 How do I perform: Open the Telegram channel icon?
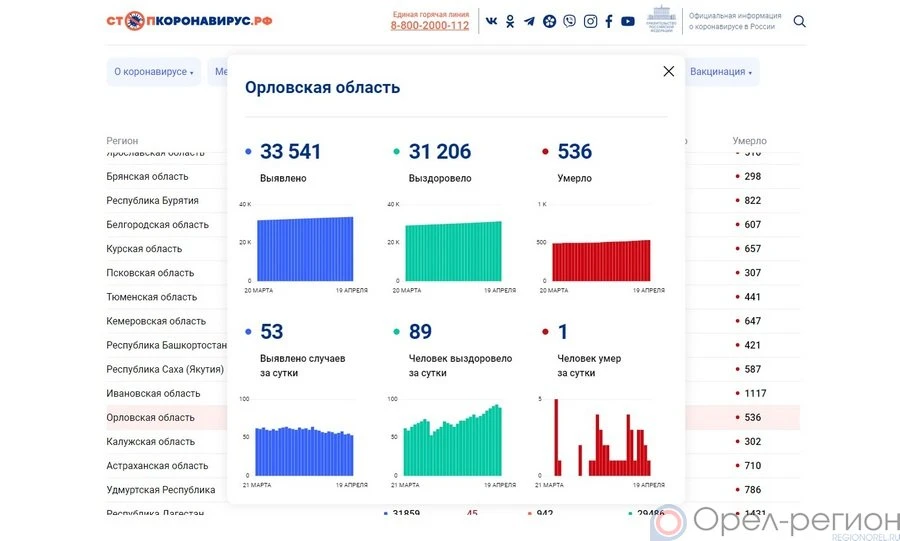click(529, 21)
